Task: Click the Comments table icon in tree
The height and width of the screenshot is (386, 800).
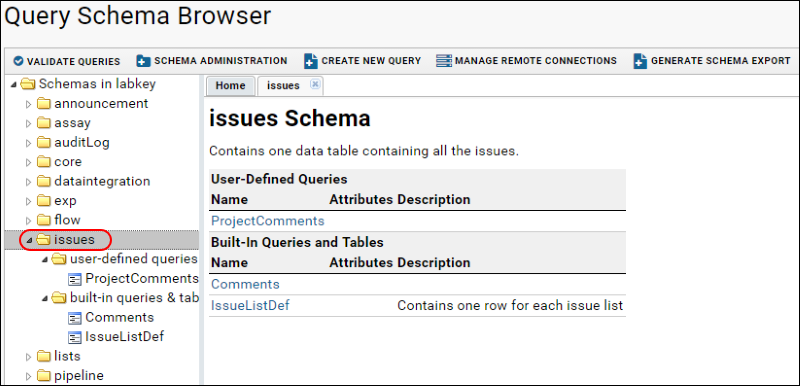Action: [x=75, y=318]
